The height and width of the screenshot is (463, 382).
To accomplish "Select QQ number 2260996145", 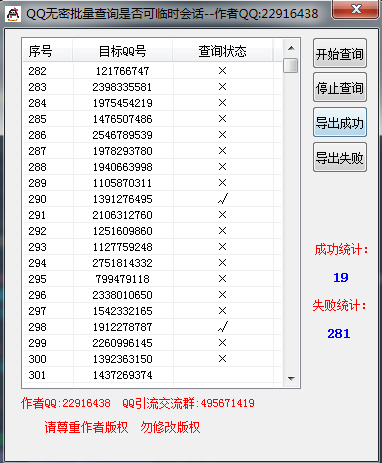I will click(123, 343).
